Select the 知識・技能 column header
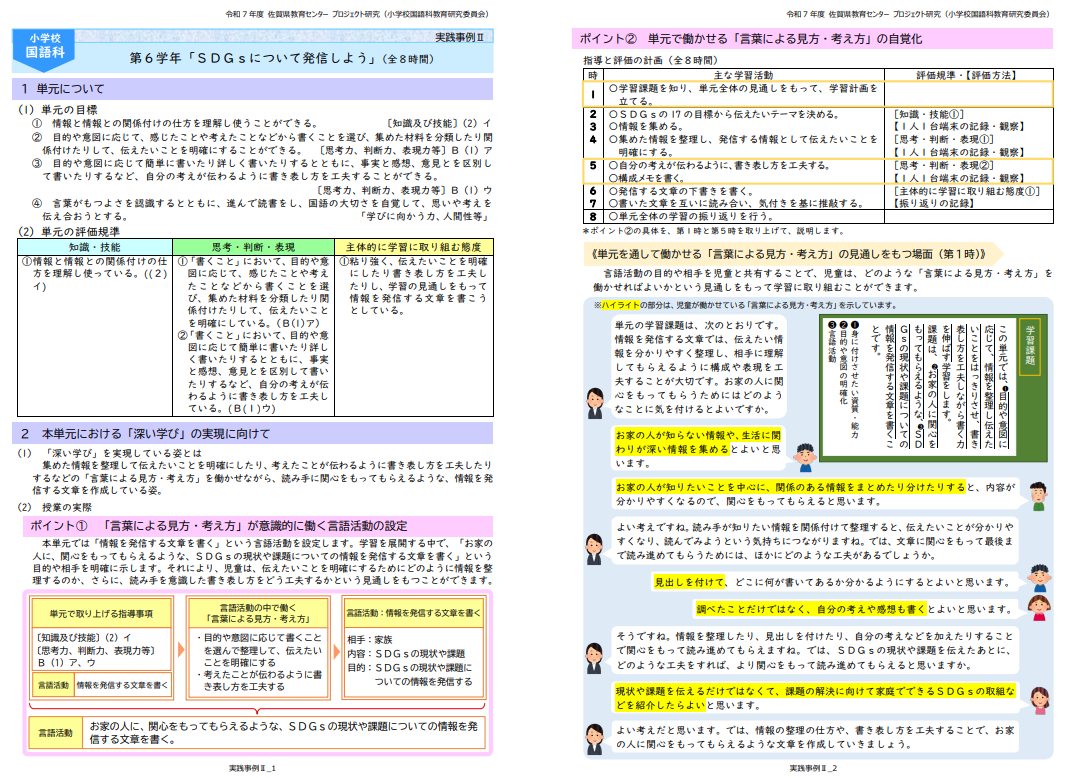1071x778 pixels. (x=95, y=246)
